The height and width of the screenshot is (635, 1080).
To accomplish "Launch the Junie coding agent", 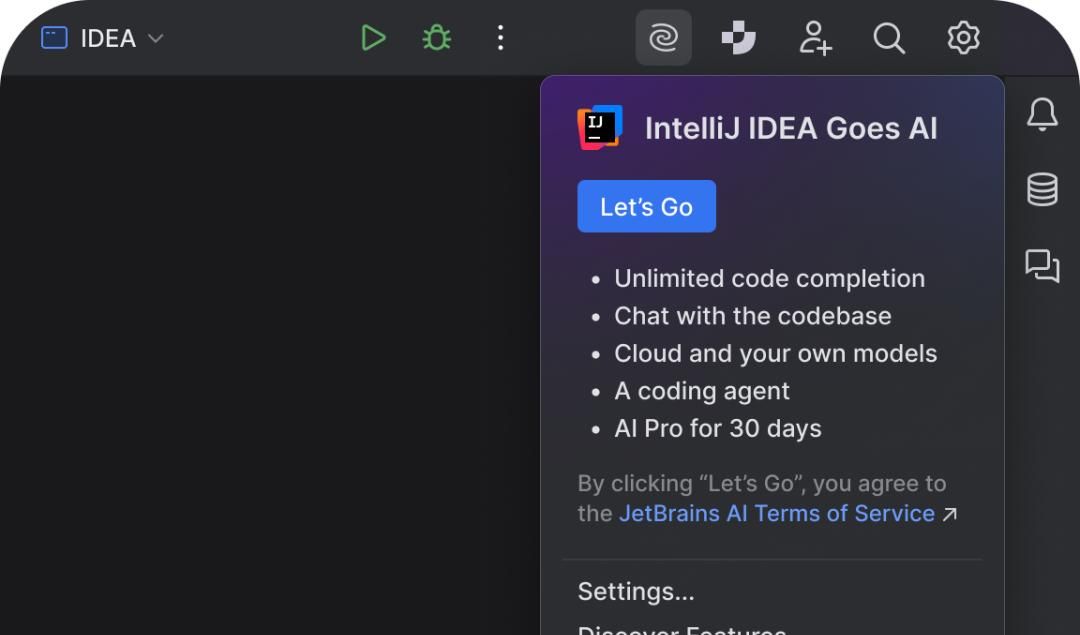I will click(737, 38).
